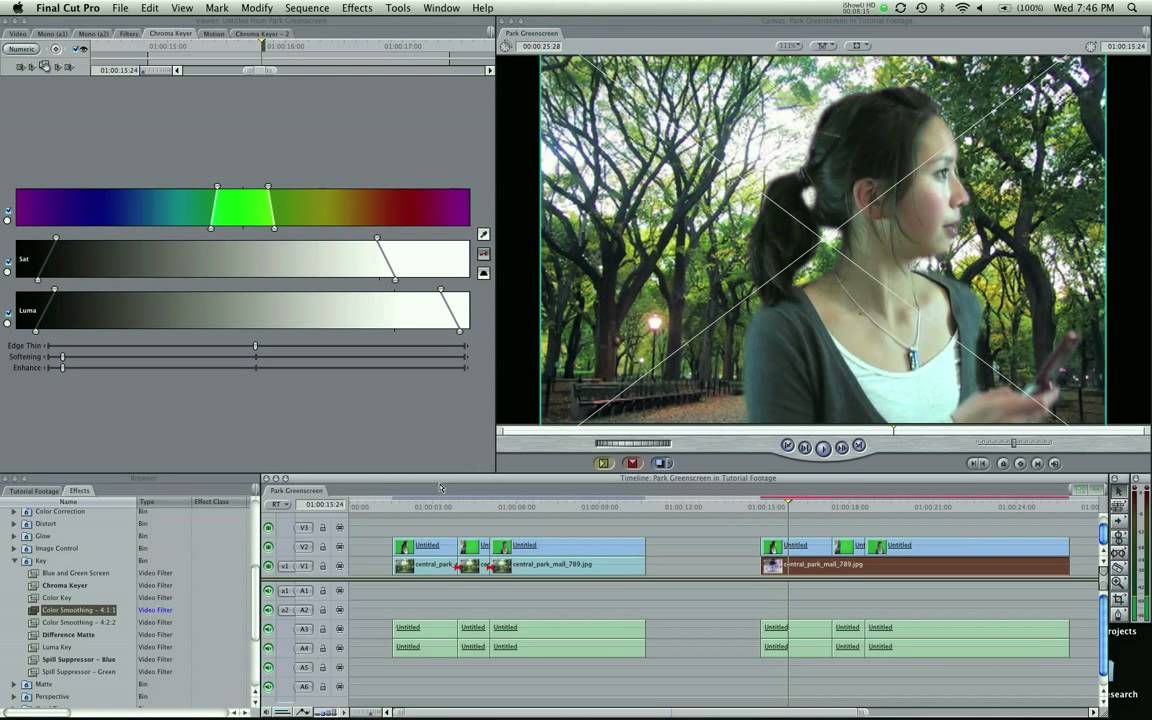
Task: Click Play Around Current Frame in Canvas
Action: point(841,447)
